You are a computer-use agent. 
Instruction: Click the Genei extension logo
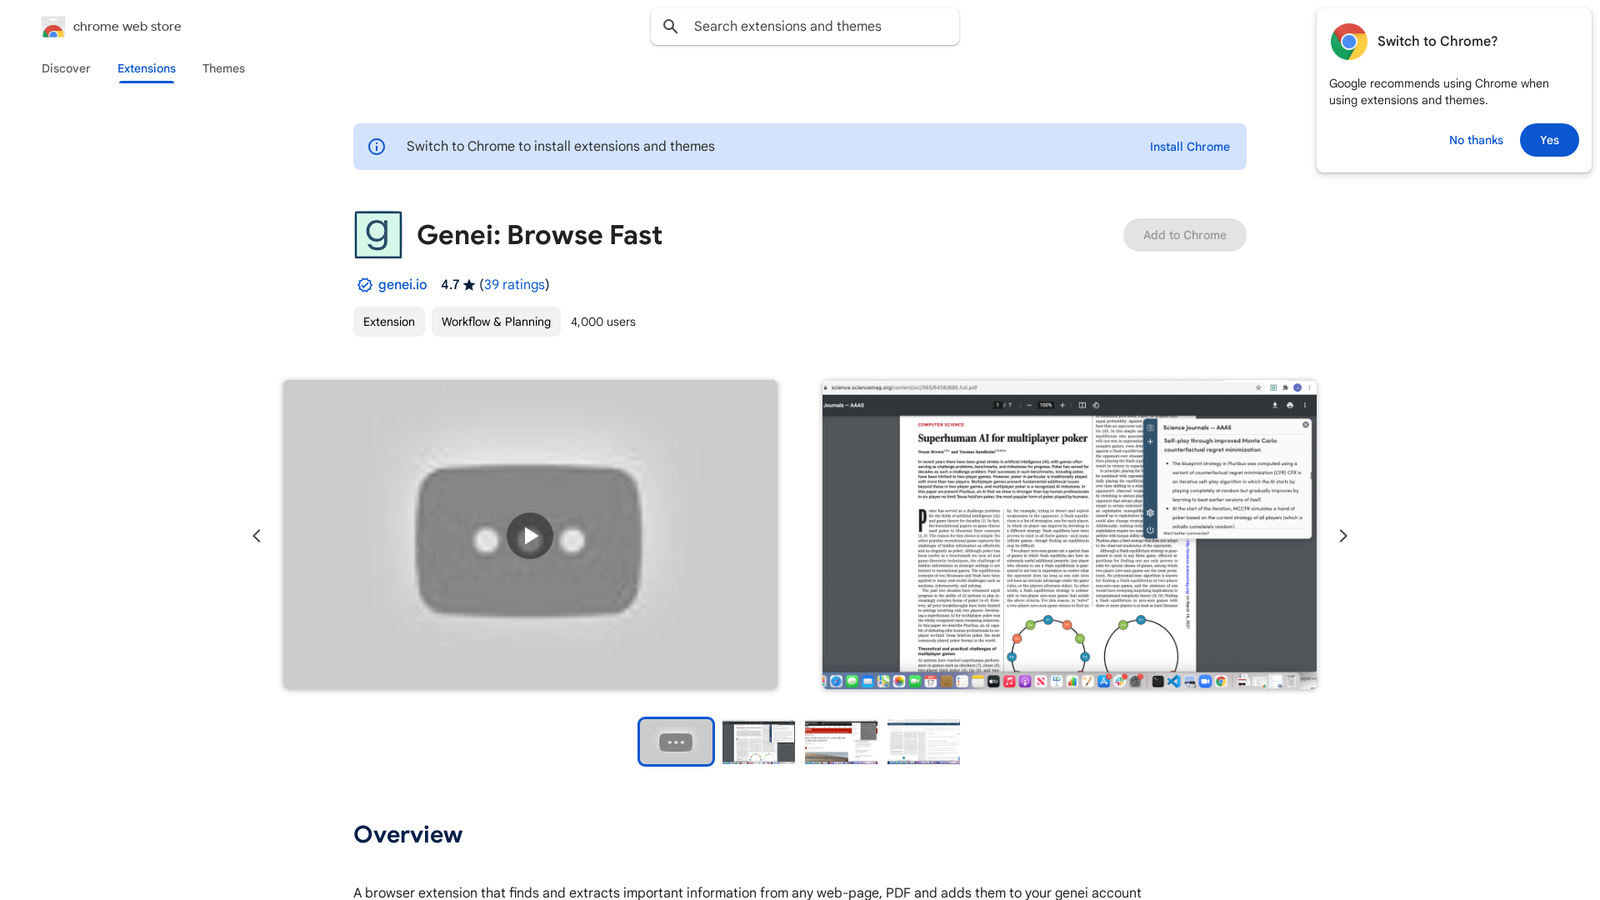click(x=378, y=235)
